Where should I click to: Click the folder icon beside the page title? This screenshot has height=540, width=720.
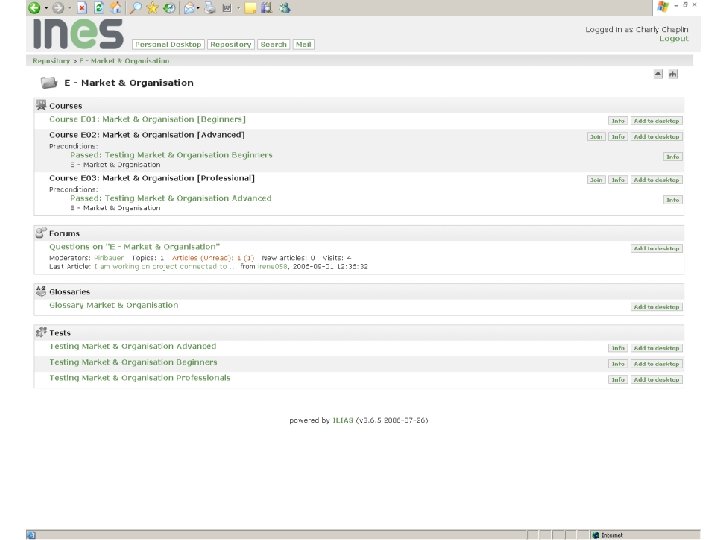49,83
